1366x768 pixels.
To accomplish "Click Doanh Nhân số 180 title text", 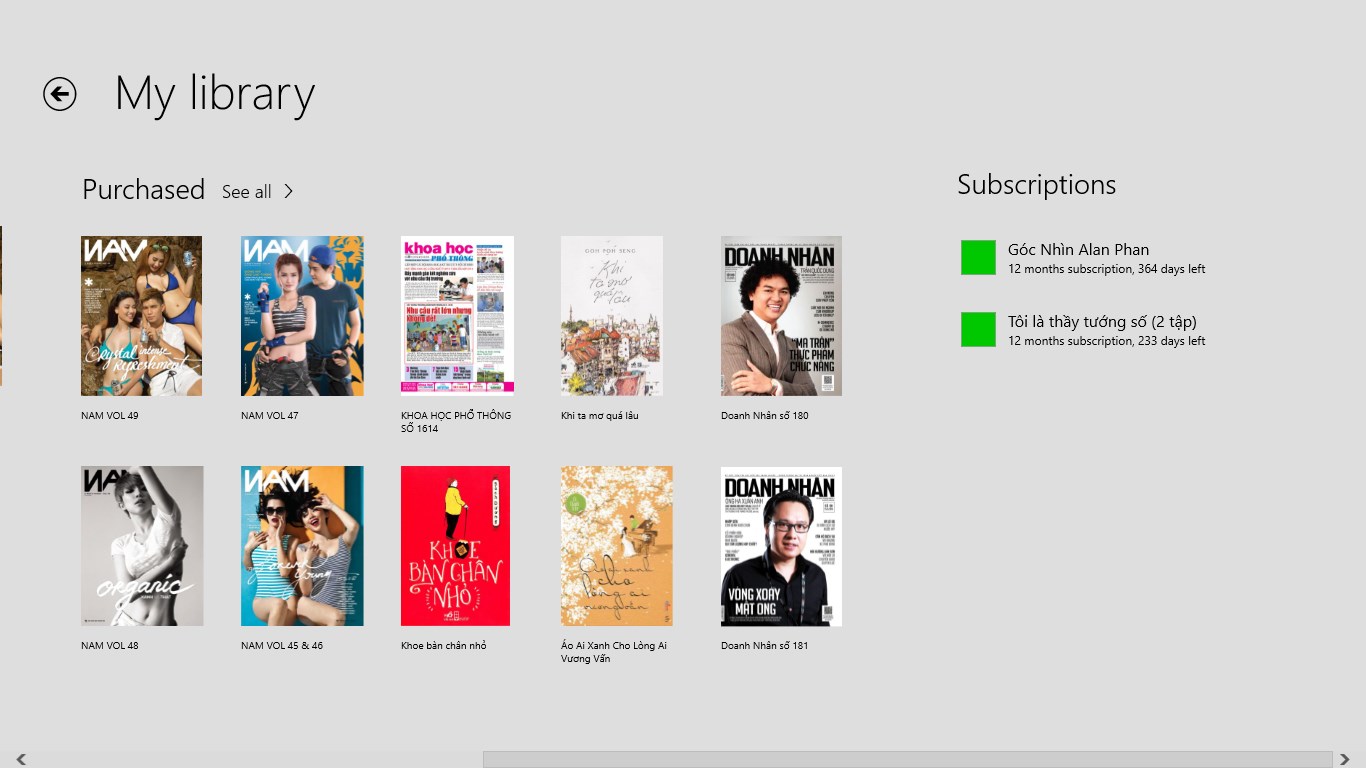I will point(765,415).
